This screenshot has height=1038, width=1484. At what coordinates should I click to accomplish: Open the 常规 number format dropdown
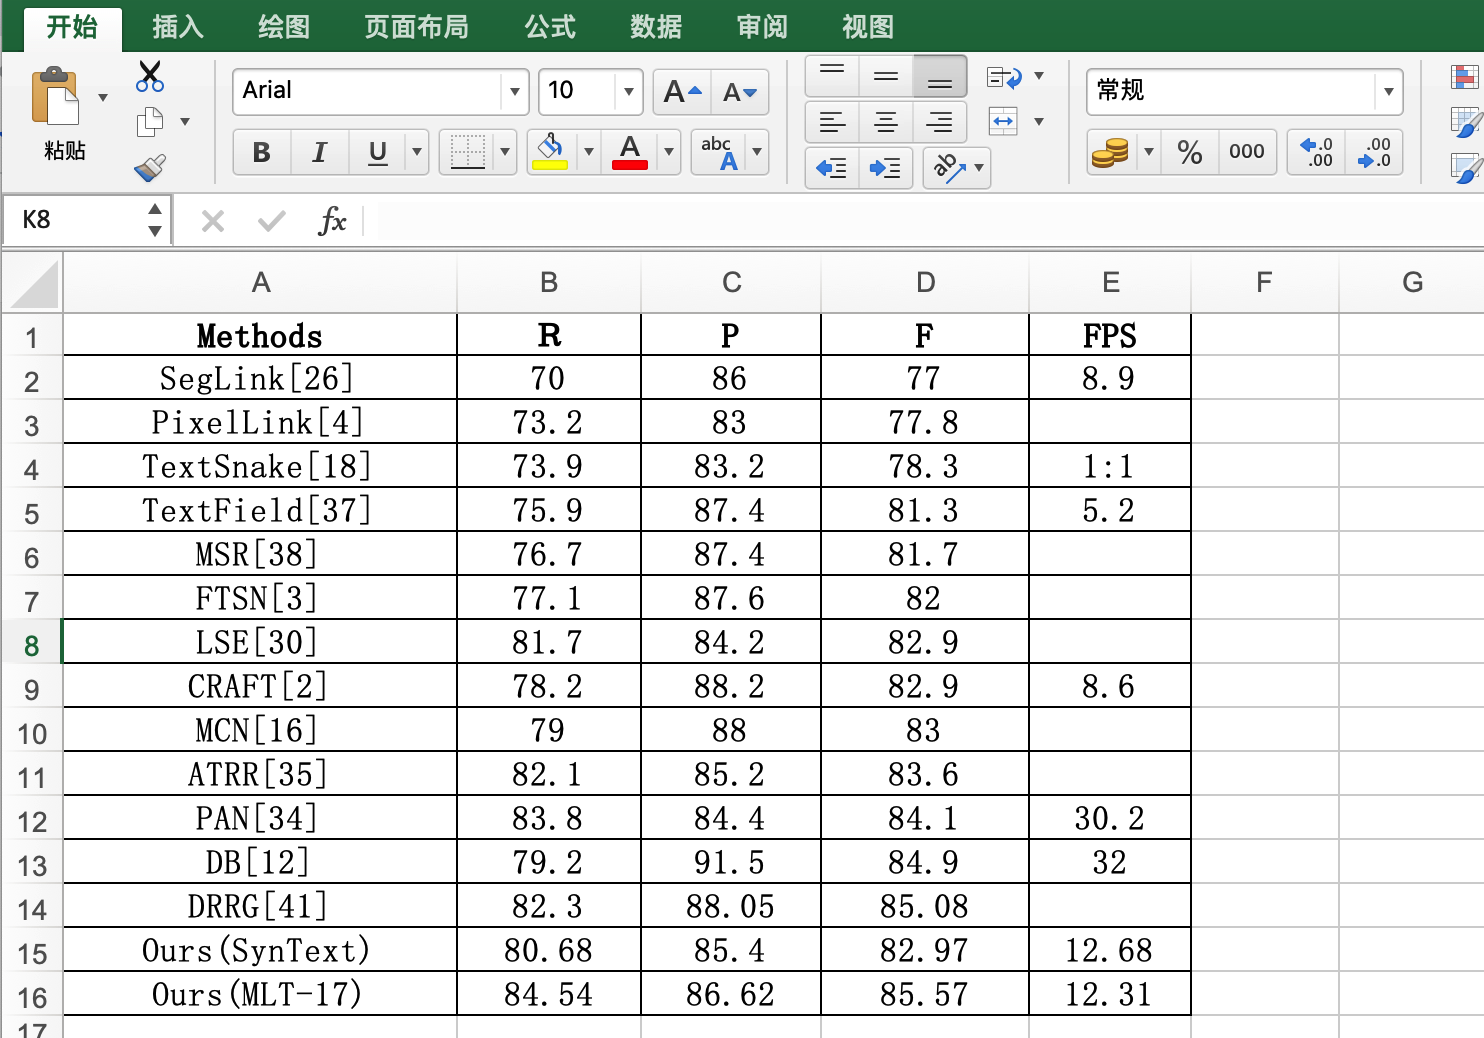[1388, 92]
